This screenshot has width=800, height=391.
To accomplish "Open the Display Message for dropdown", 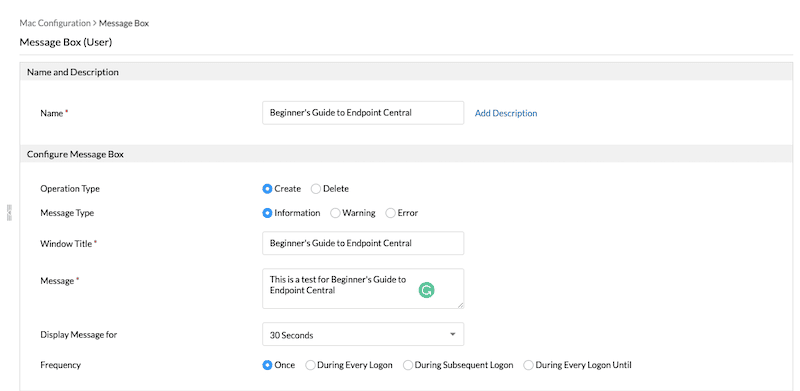I will coord(363,334).
